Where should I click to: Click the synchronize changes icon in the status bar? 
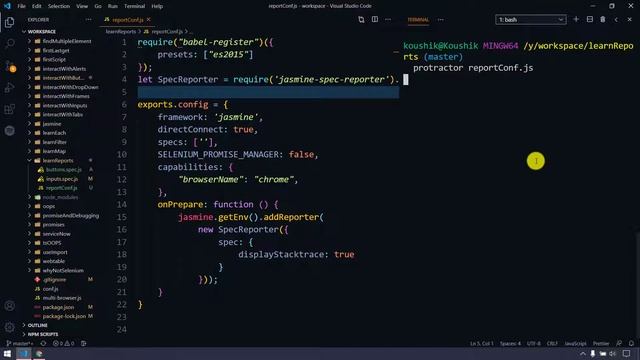[x=43, y=343]
